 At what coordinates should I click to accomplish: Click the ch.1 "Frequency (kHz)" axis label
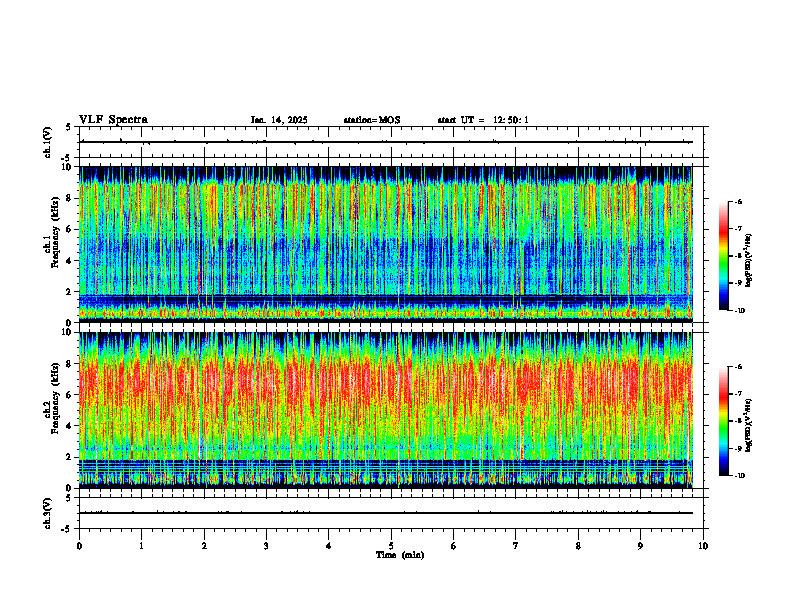[x=55, y=232]
